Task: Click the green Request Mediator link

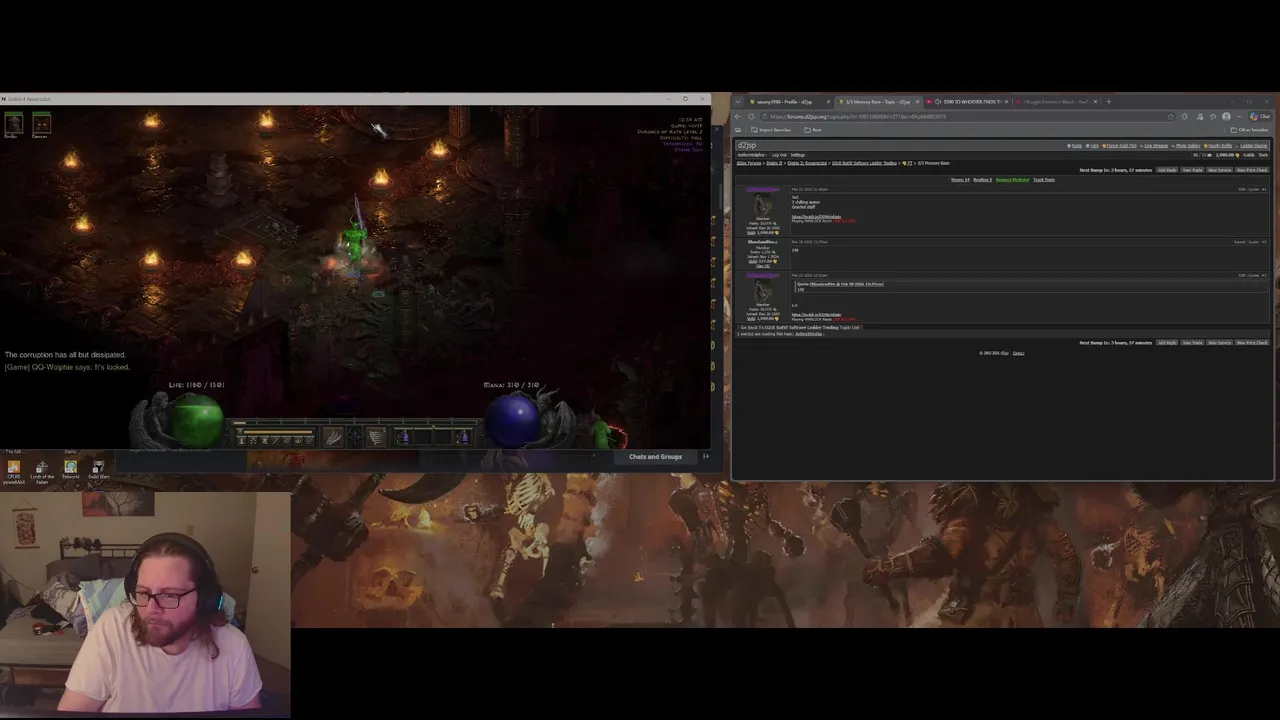Action: pos(1012,180)
